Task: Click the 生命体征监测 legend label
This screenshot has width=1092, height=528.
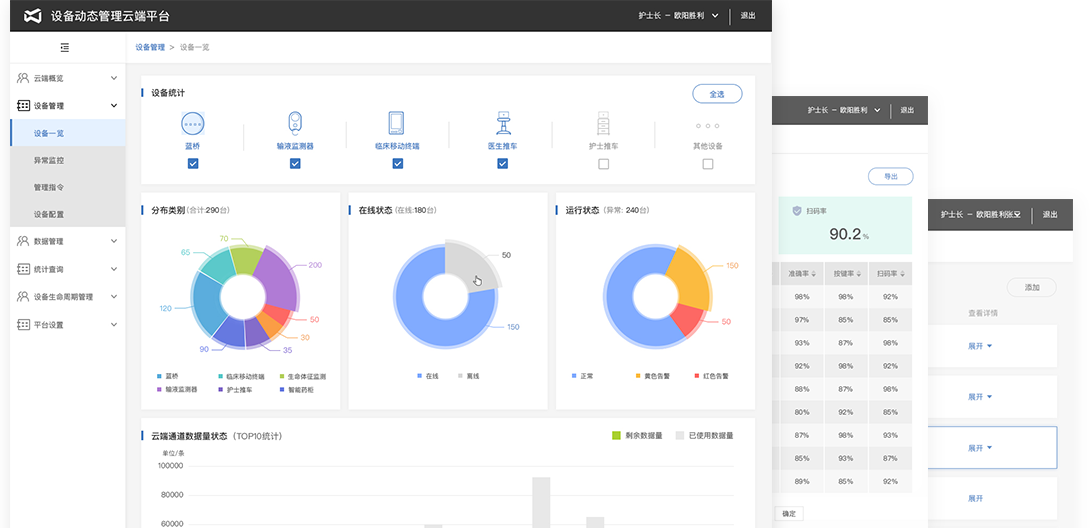Action: [306, 376]
